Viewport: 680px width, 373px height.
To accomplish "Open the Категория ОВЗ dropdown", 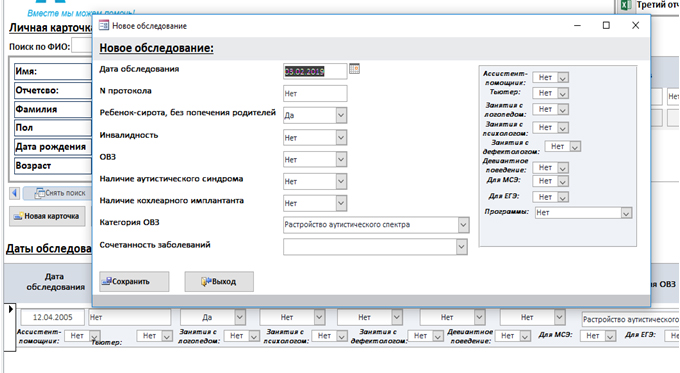I will click(463, 225).
